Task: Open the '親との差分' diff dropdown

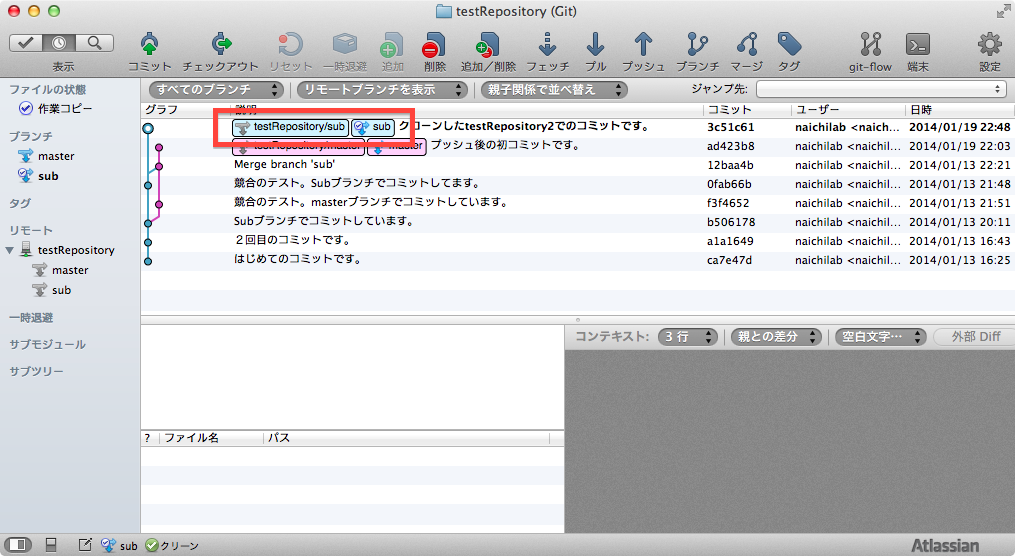Action: pos(776,337)
